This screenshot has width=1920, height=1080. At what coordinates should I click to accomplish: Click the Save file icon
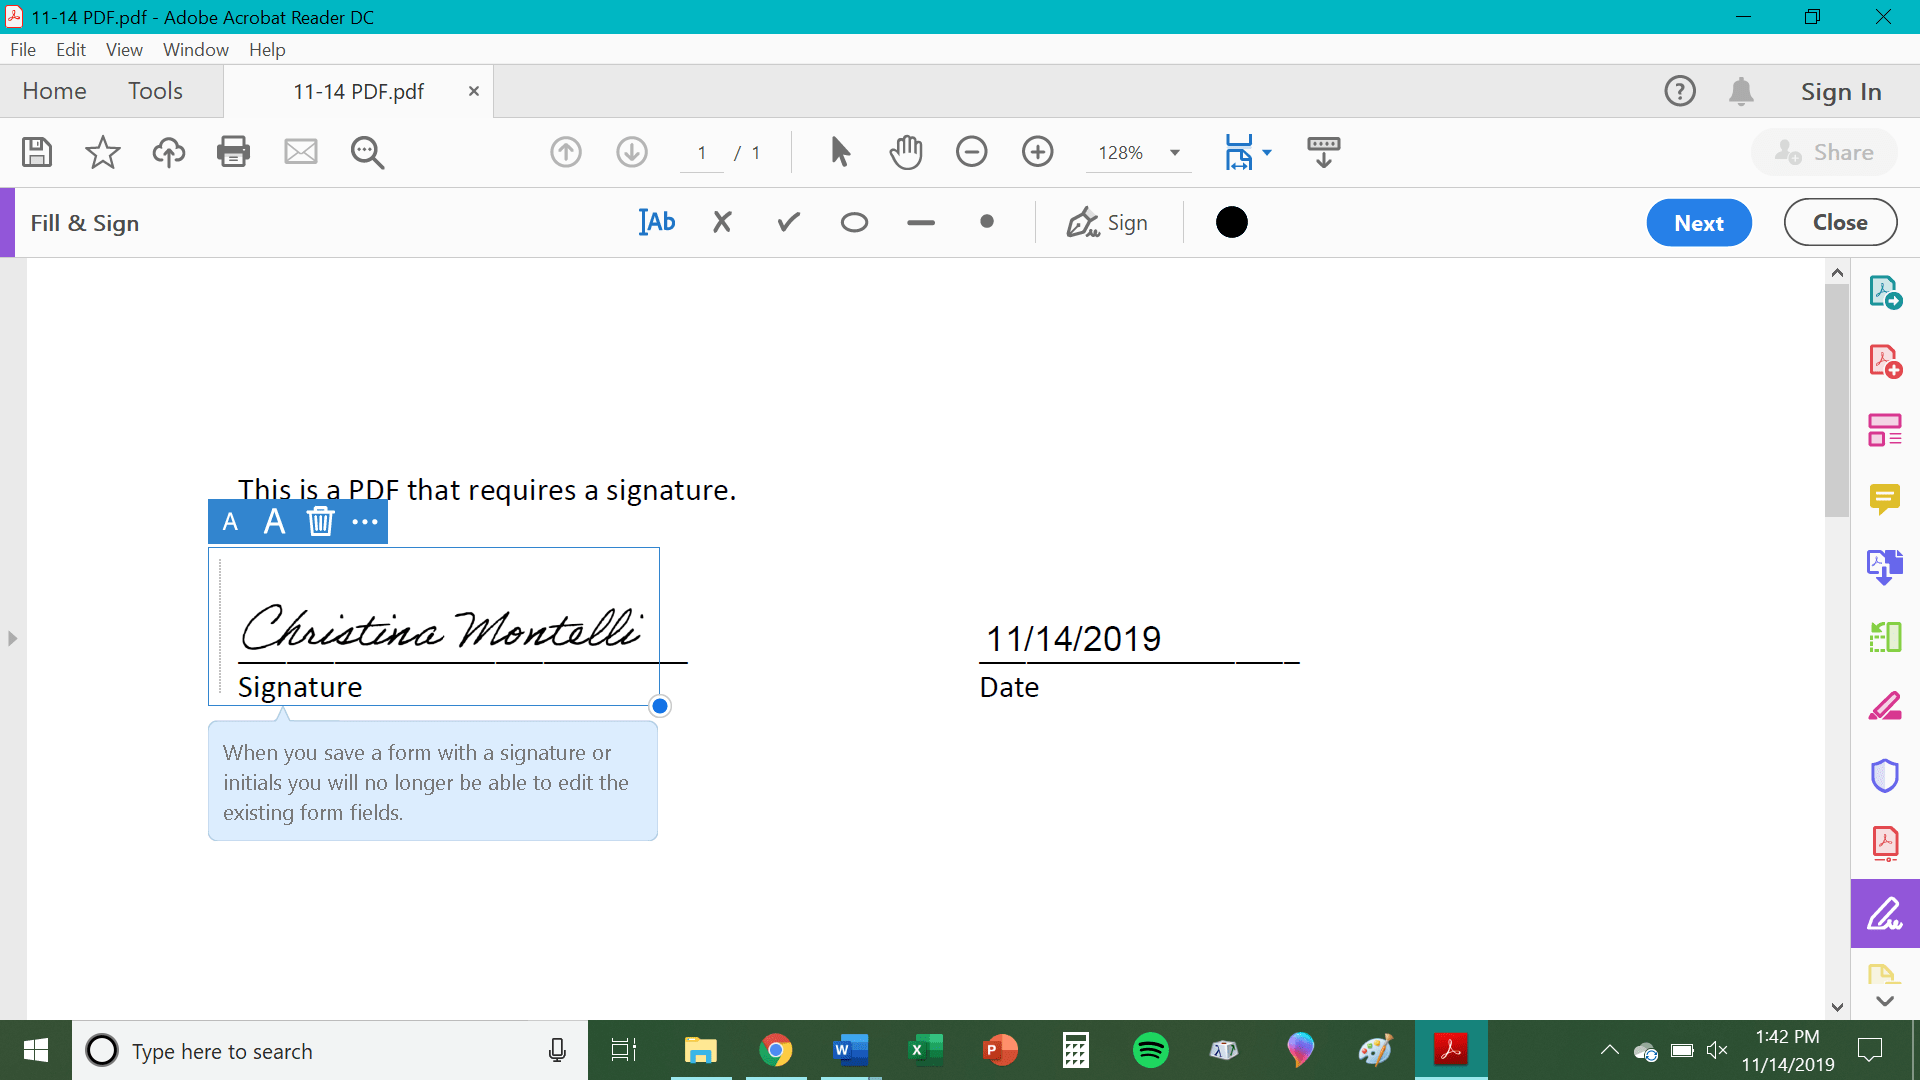[37, 152]
